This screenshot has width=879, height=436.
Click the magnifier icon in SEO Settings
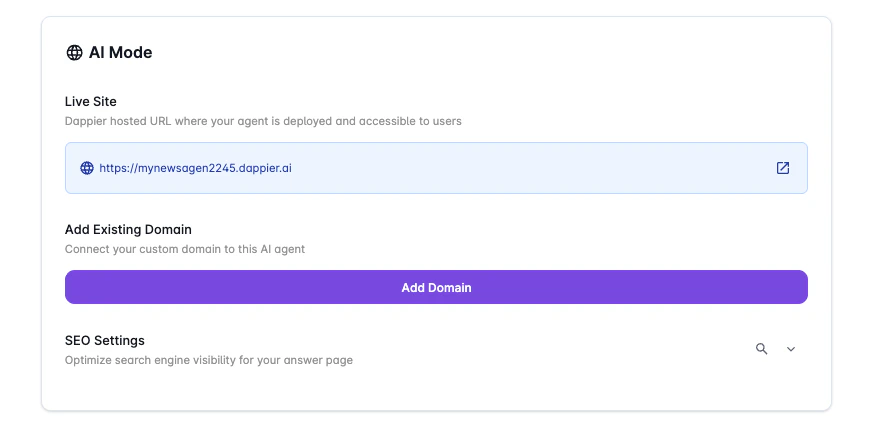coord(761,349)
